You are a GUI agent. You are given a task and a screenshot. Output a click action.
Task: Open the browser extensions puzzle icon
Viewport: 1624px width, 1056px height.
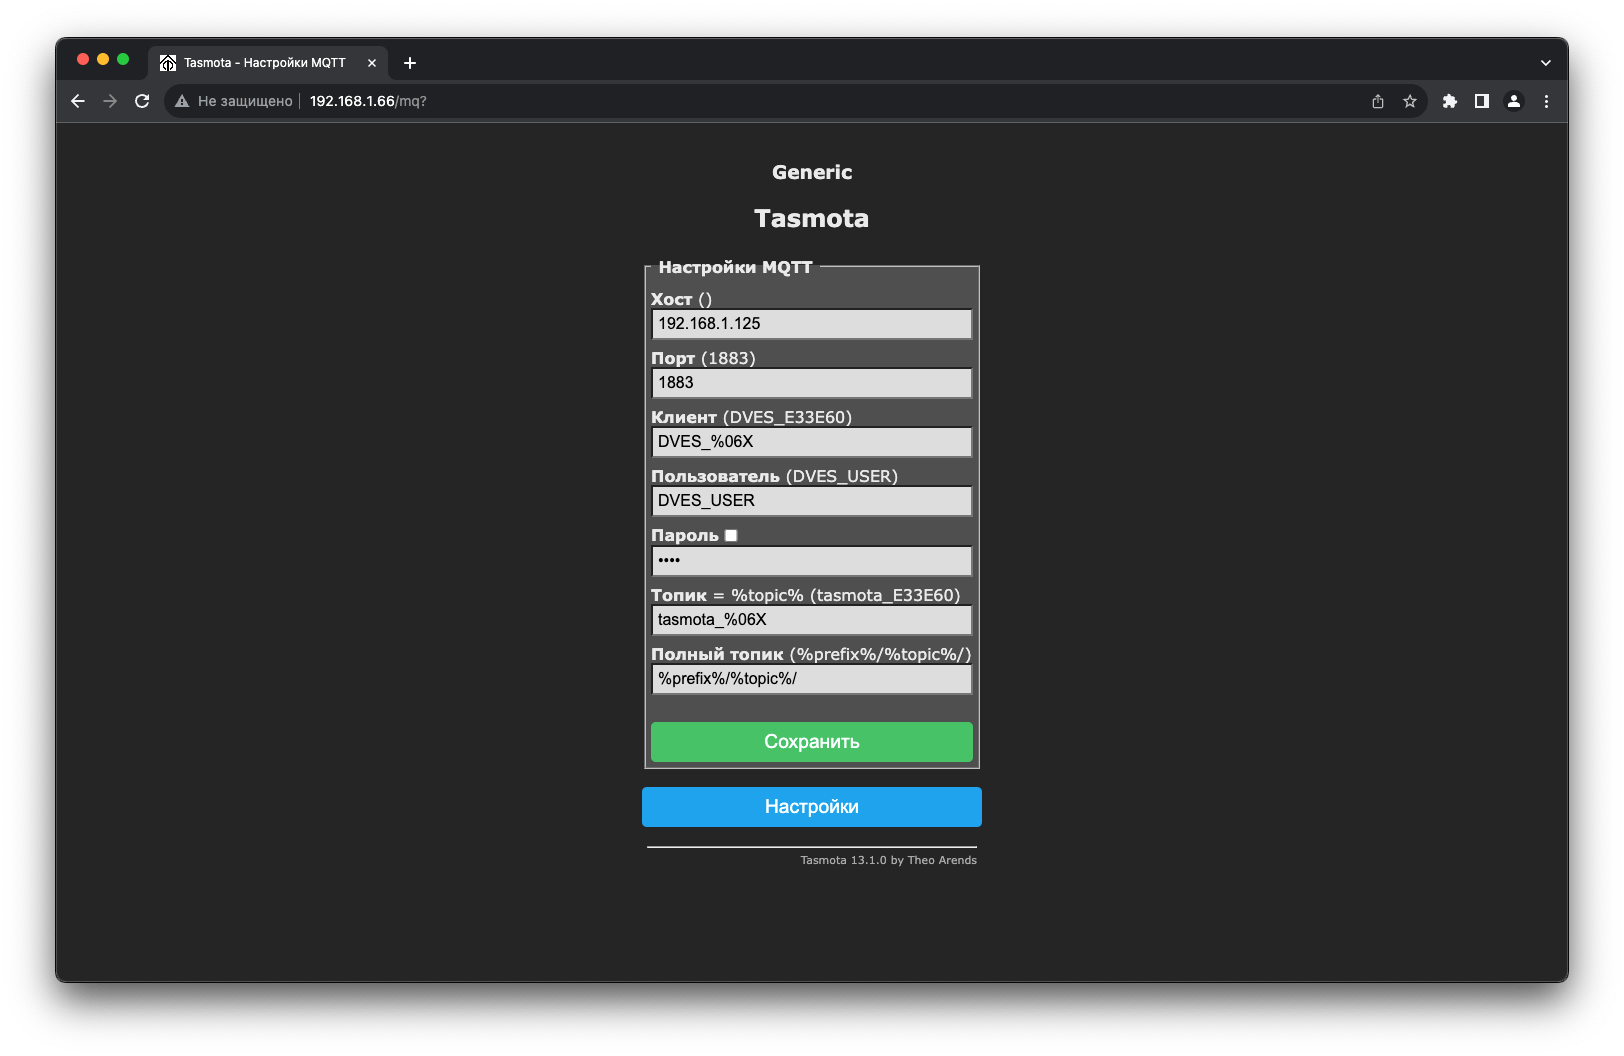click(x=1450, y=101)
